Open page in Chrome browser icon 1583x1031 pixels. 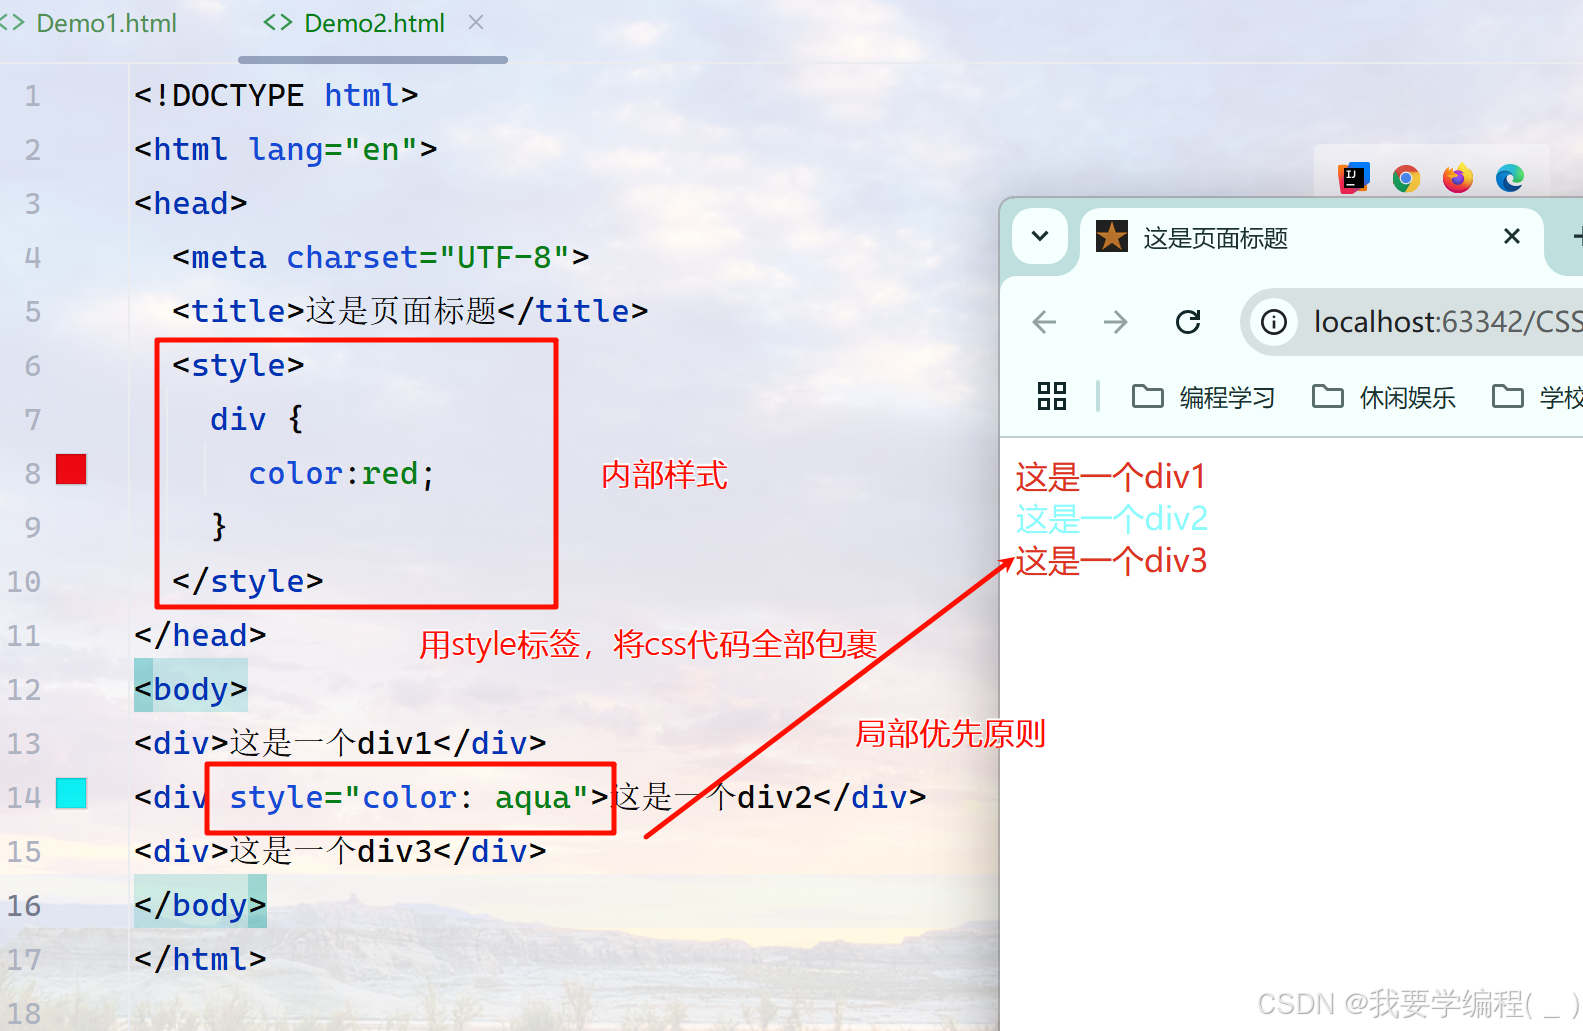(x=1406, y=179)
